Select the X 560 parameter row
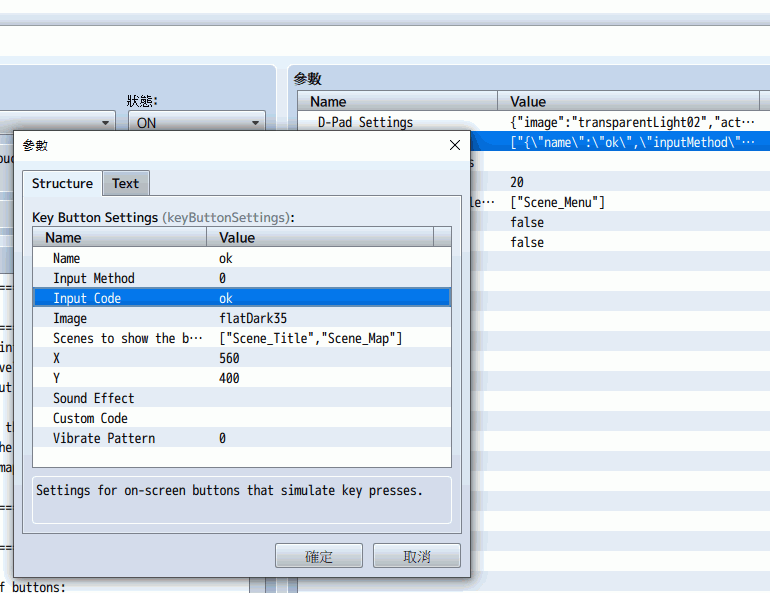Viewport: 770px width, 593px height. [242, 358]
